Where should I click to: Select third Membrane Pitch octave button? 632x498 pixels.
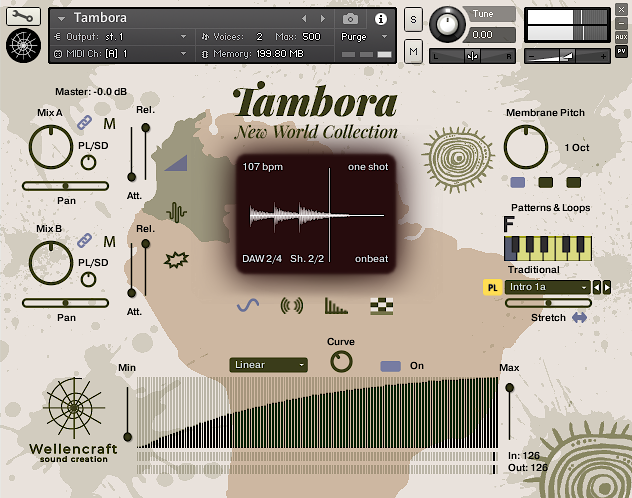coord(574,183)
